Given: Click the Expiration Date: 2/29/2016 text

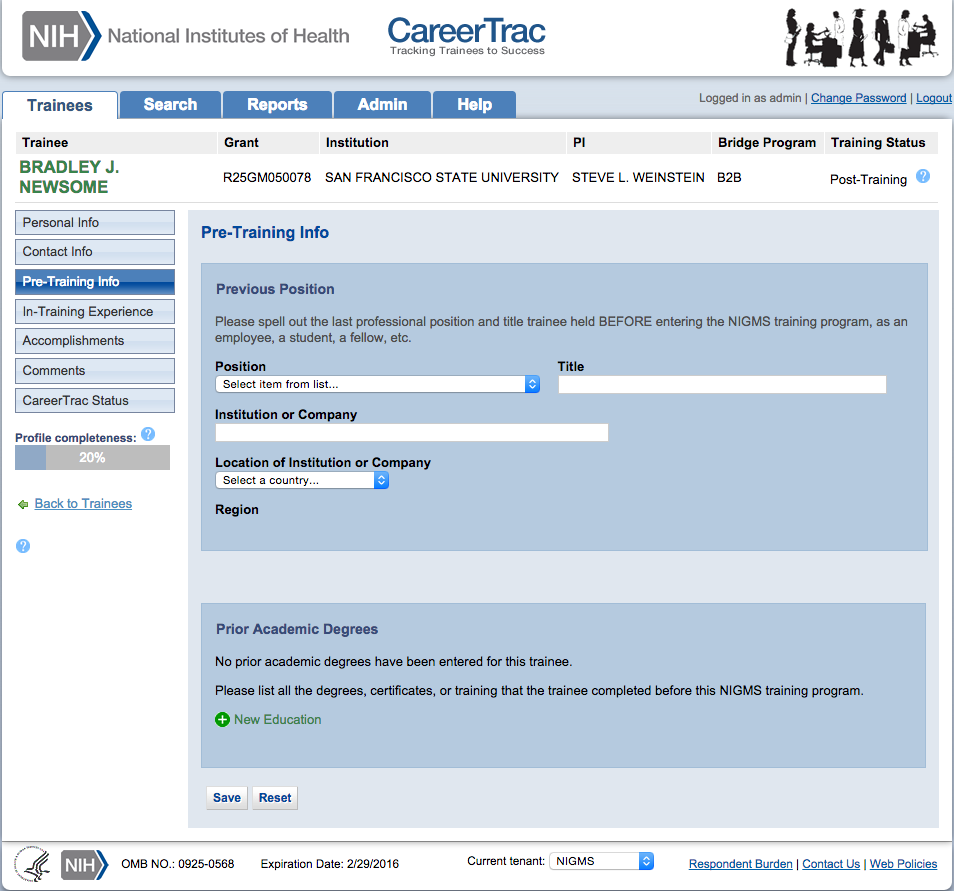Looking at the screenshot, I should pos(330,864).
